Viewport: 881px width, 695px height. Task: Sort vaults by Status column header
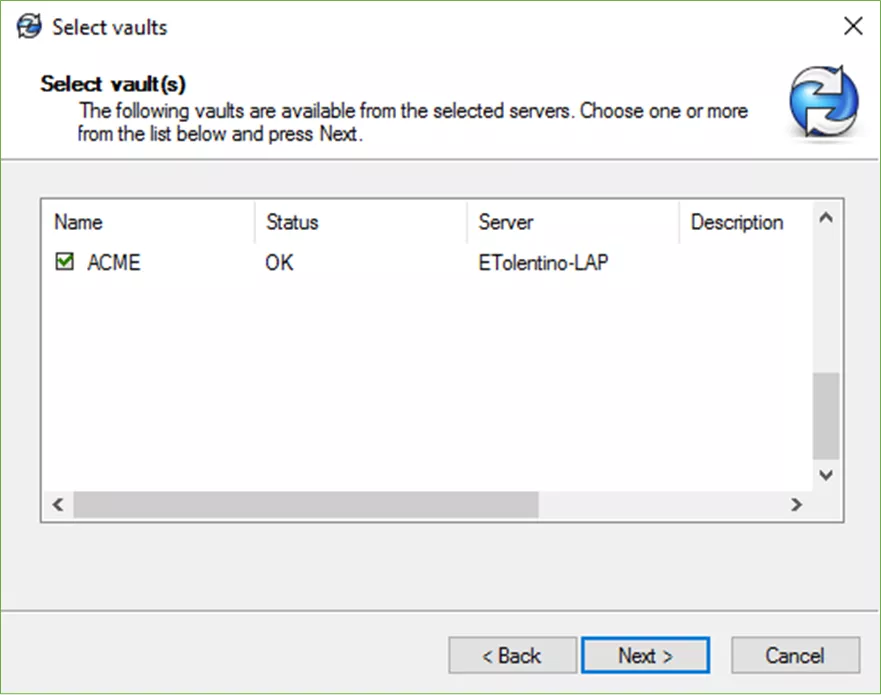tap(360, 222)
